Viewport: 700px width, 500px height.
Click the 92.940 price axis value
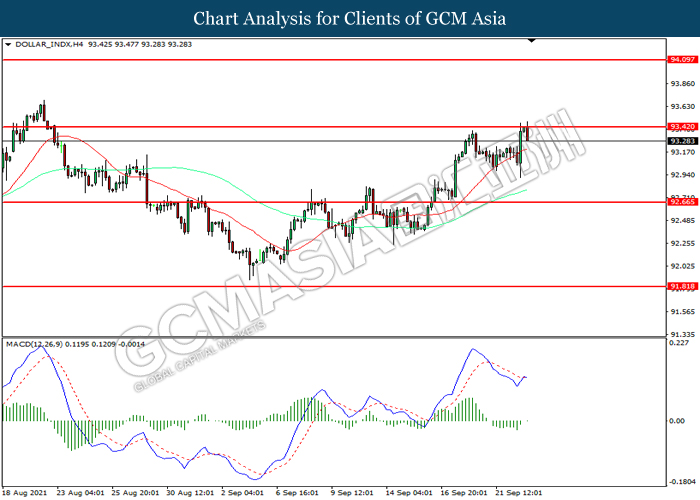point(683,175)
